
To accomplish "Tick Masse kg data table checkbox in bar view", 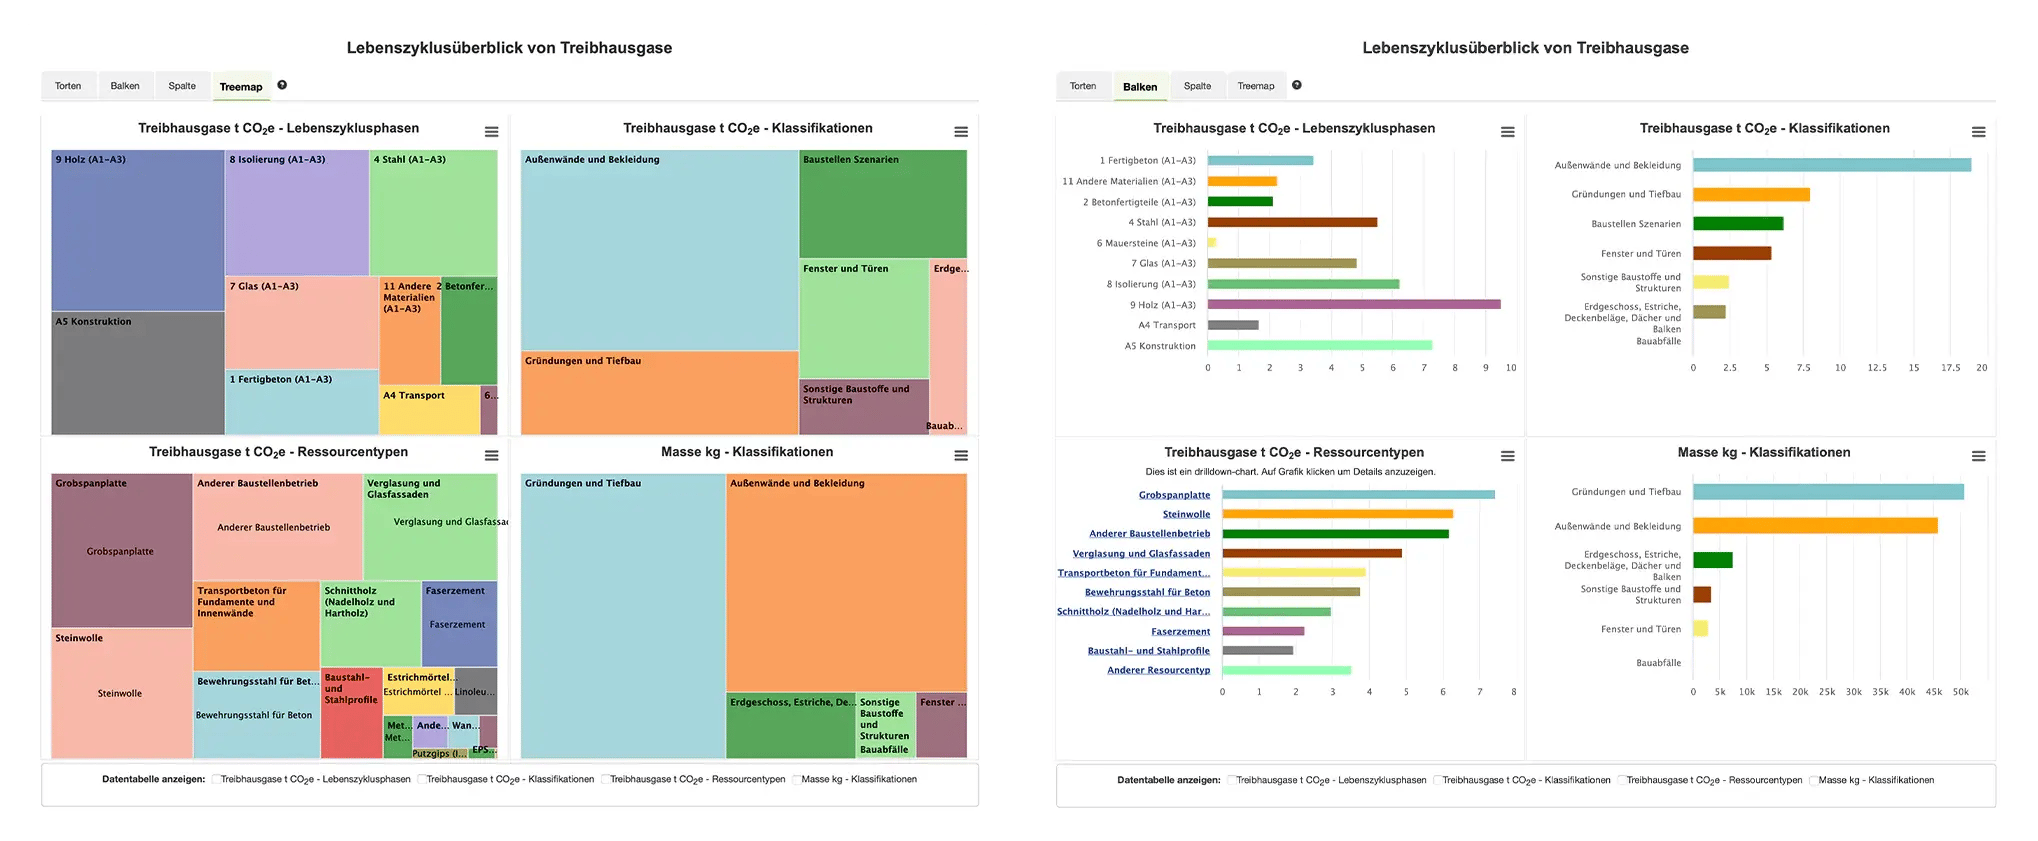I will (x=1813, y=780).
